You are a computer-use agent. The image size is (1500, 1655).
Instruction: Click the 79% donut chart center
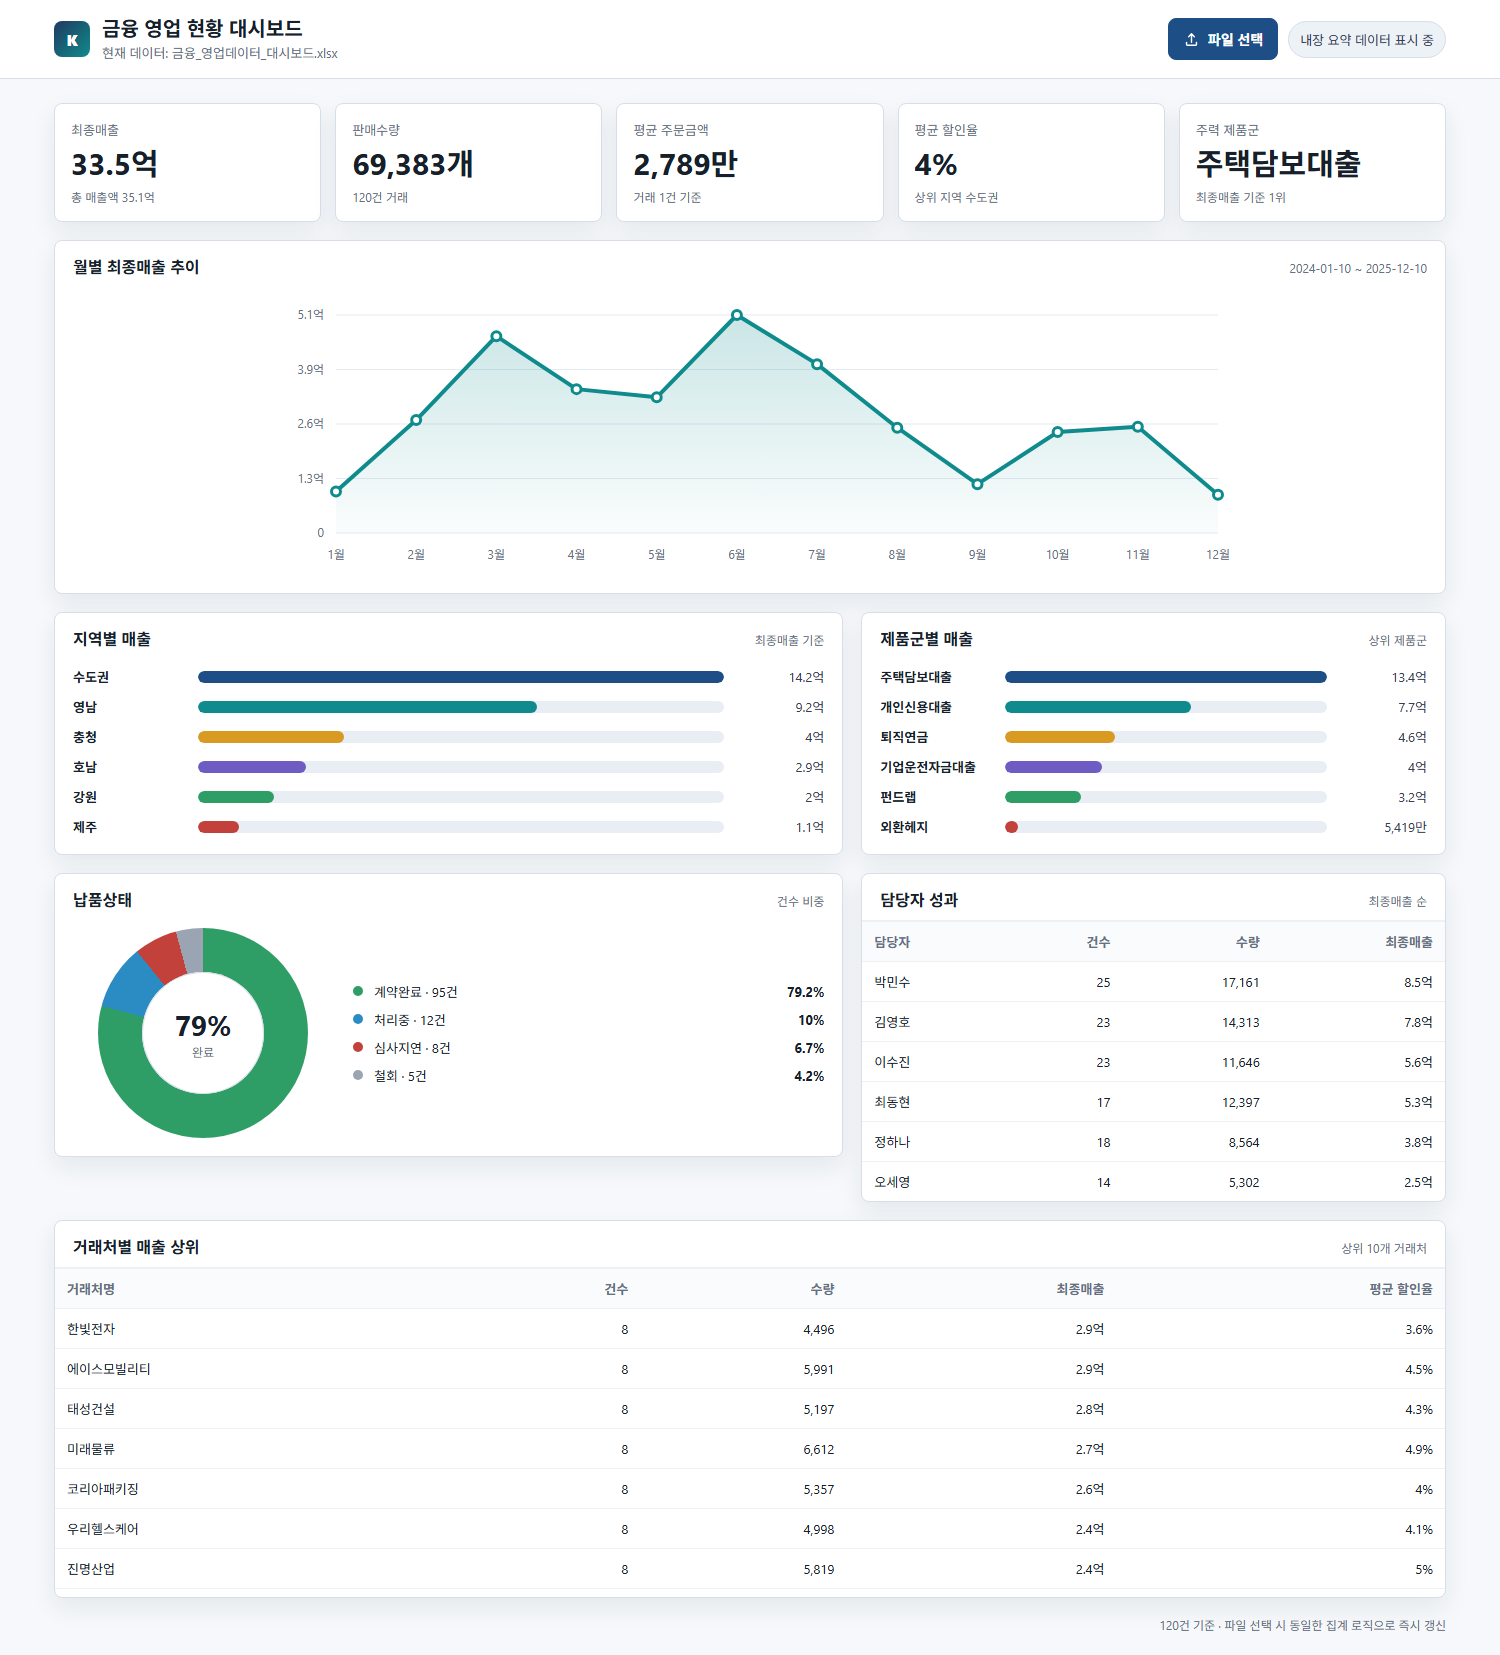click(203, 1033)
